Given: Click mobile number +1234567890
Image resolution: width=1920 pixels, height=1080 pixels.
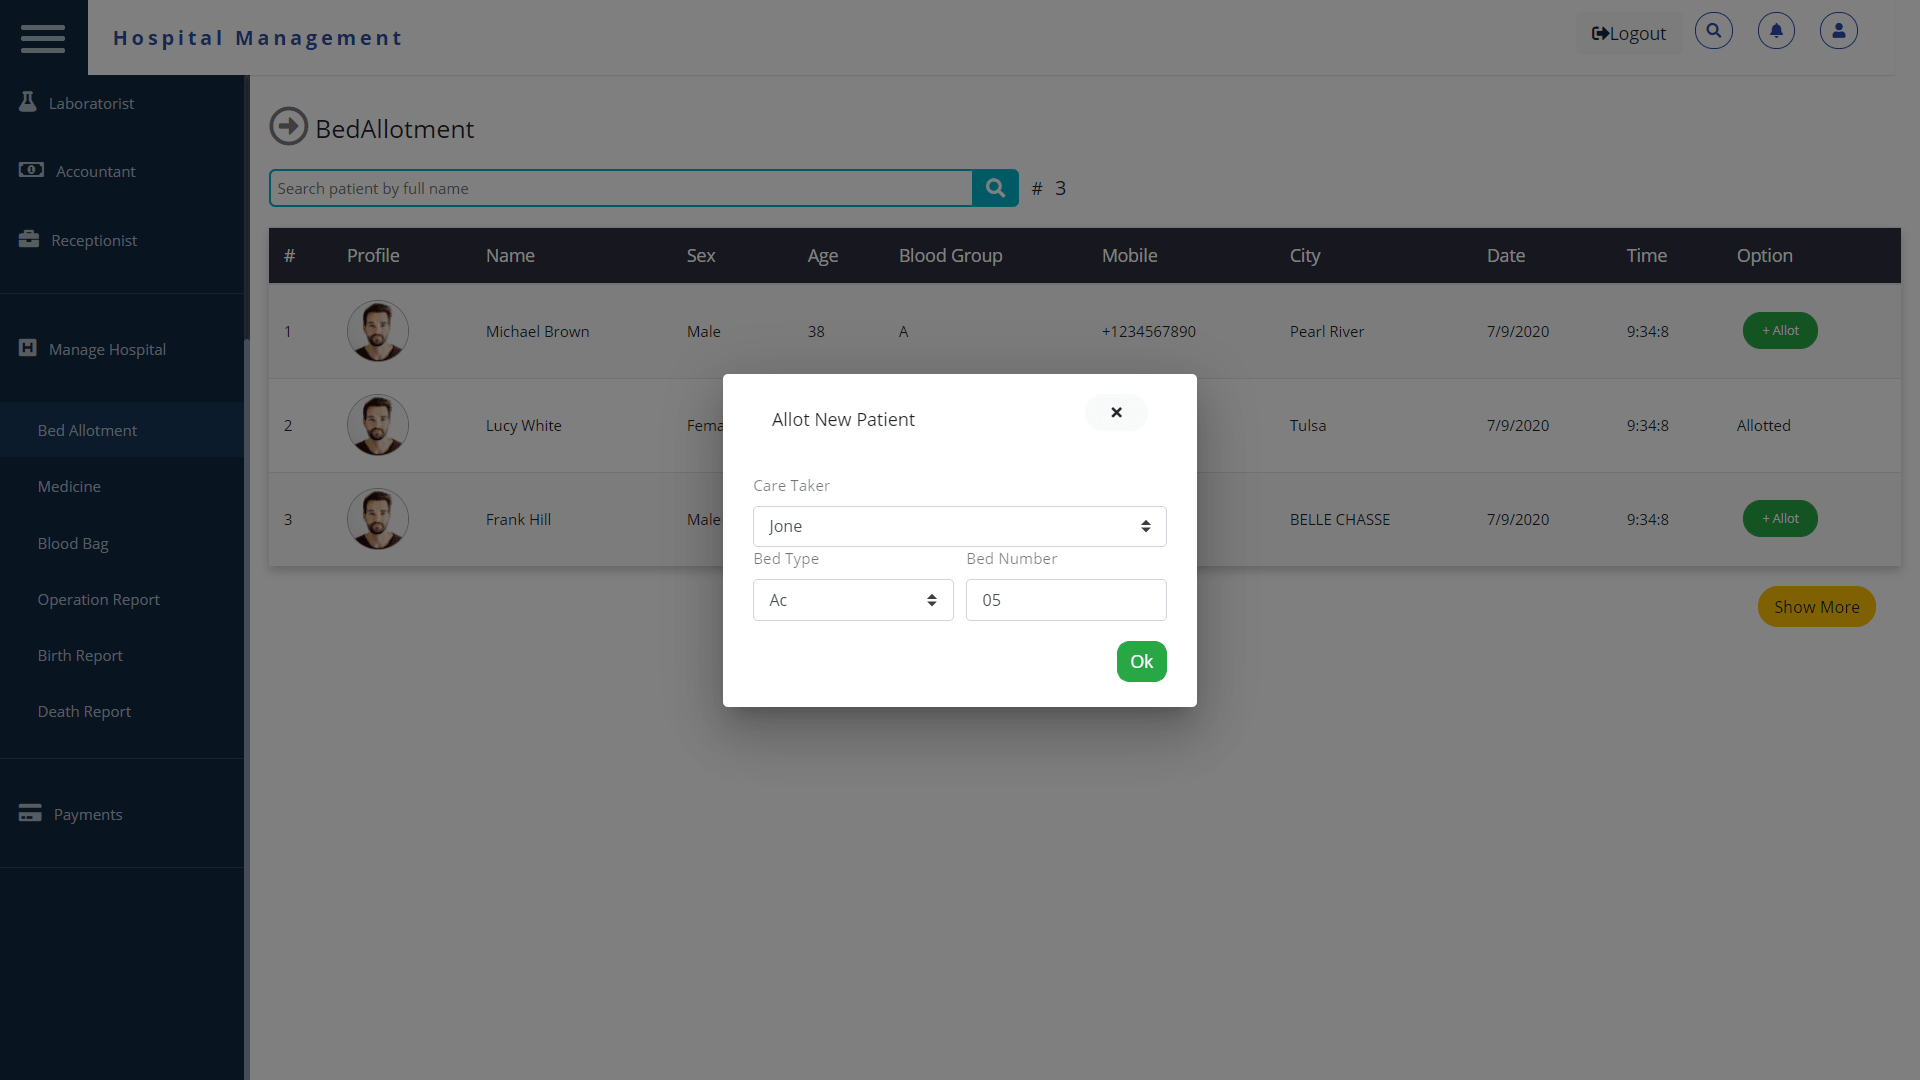Looking at the screenshot, I should click(1148, 331).
